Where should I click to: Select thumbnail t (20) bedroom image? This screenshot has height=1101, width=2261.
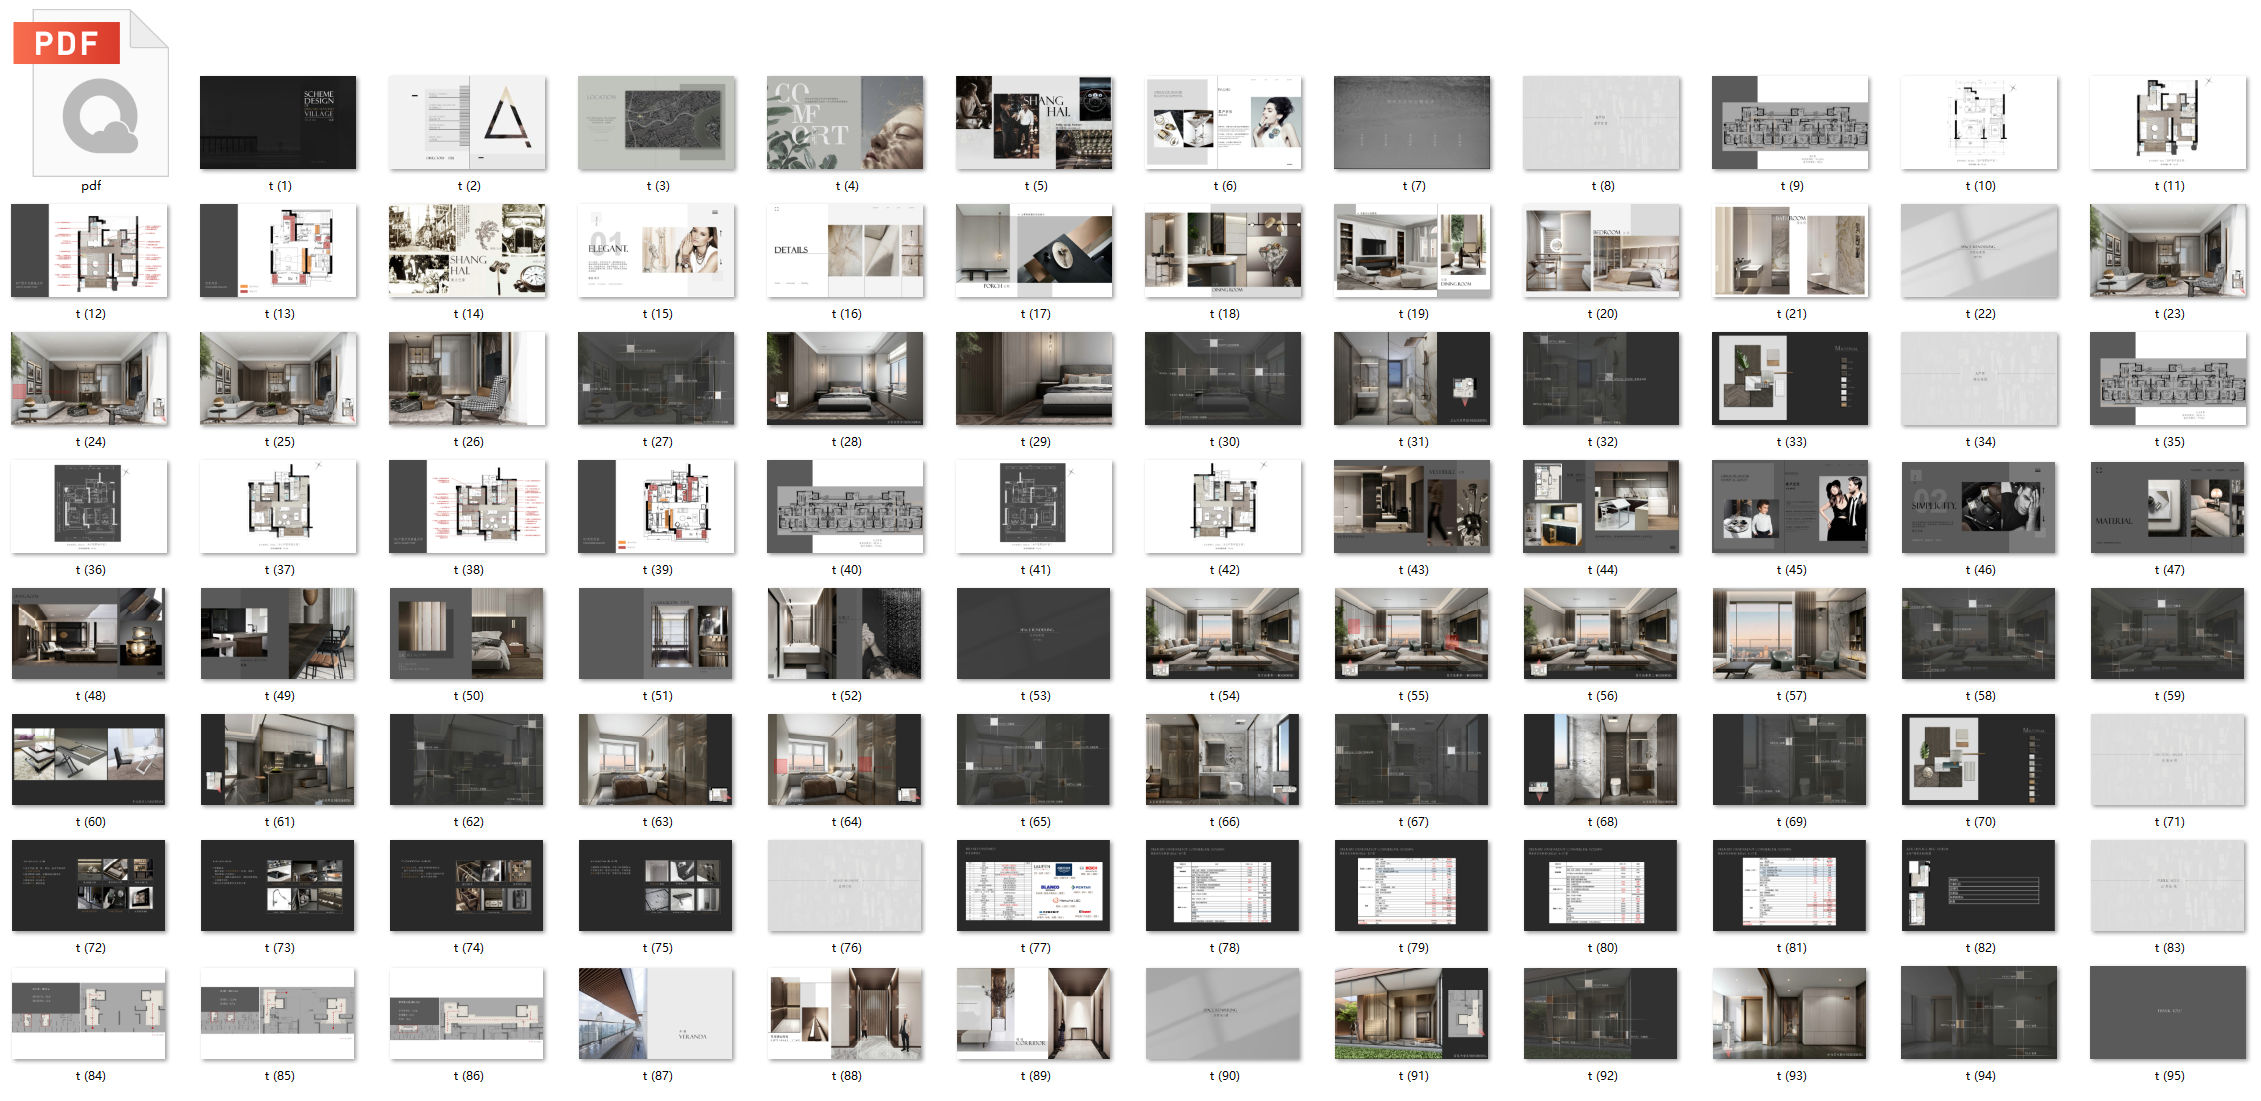pyautogui.click(x=1601, y=250)
